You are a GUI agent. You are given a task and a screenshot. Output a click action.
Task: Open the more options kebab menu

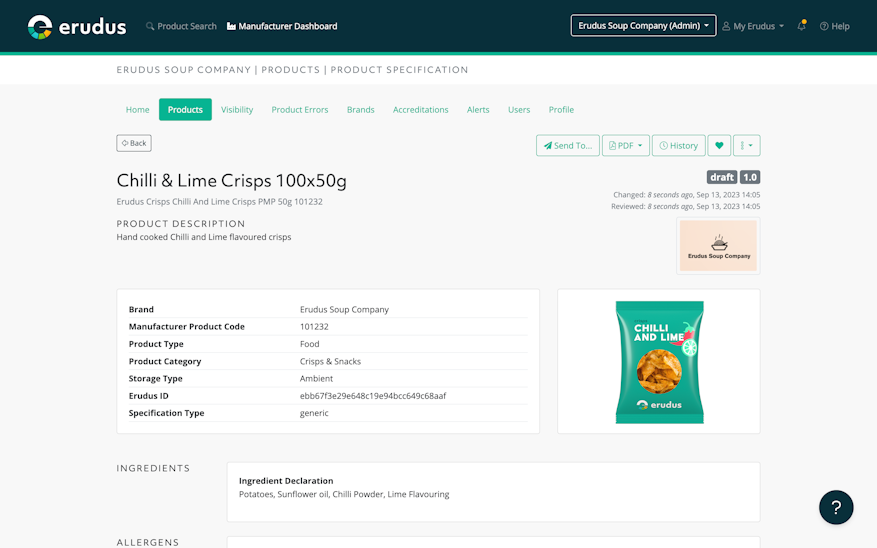point(747,145)
